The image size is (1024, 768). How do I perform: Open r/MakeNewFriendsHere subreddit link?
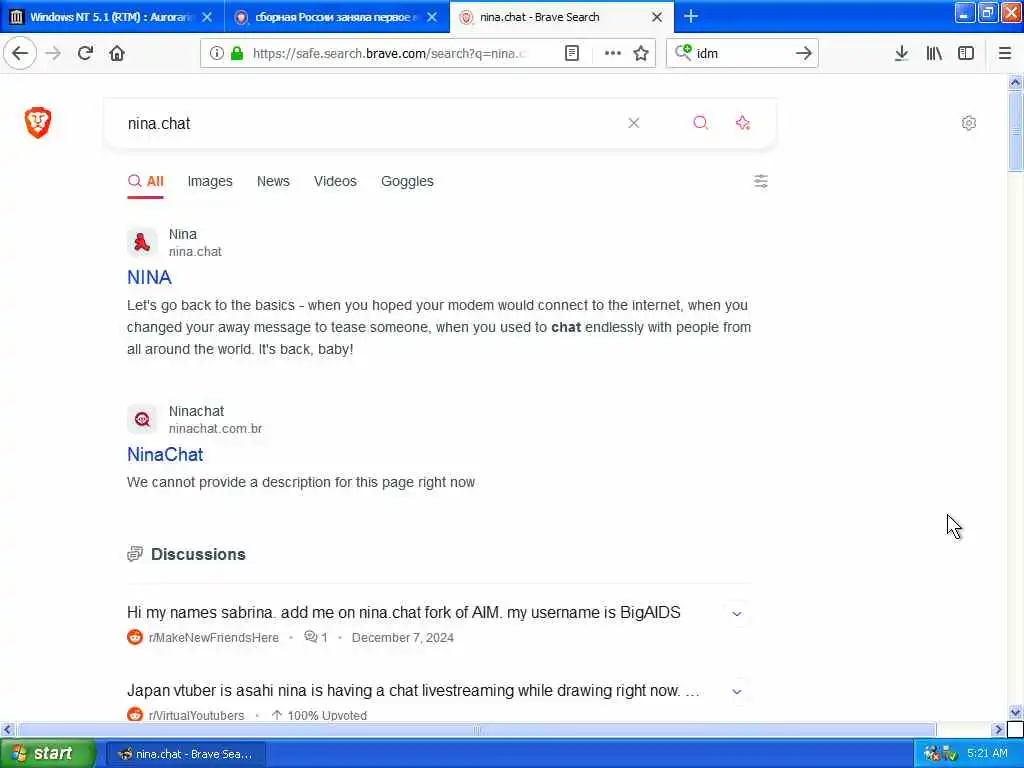coord(214,637)
